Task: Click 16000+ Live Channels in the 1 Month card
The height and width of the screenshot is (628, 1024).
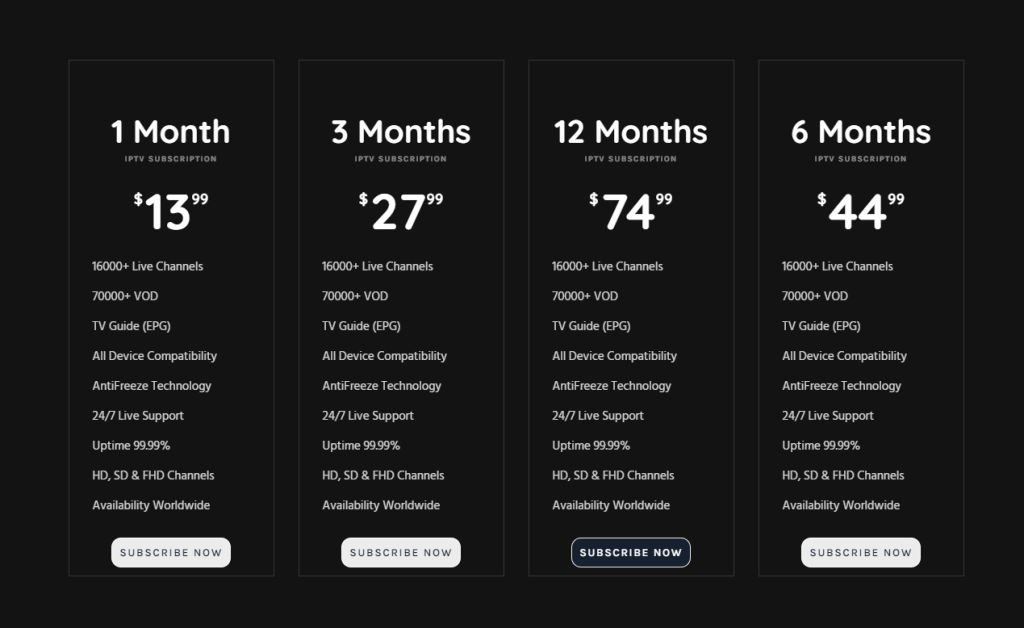Action: [148, 266]
